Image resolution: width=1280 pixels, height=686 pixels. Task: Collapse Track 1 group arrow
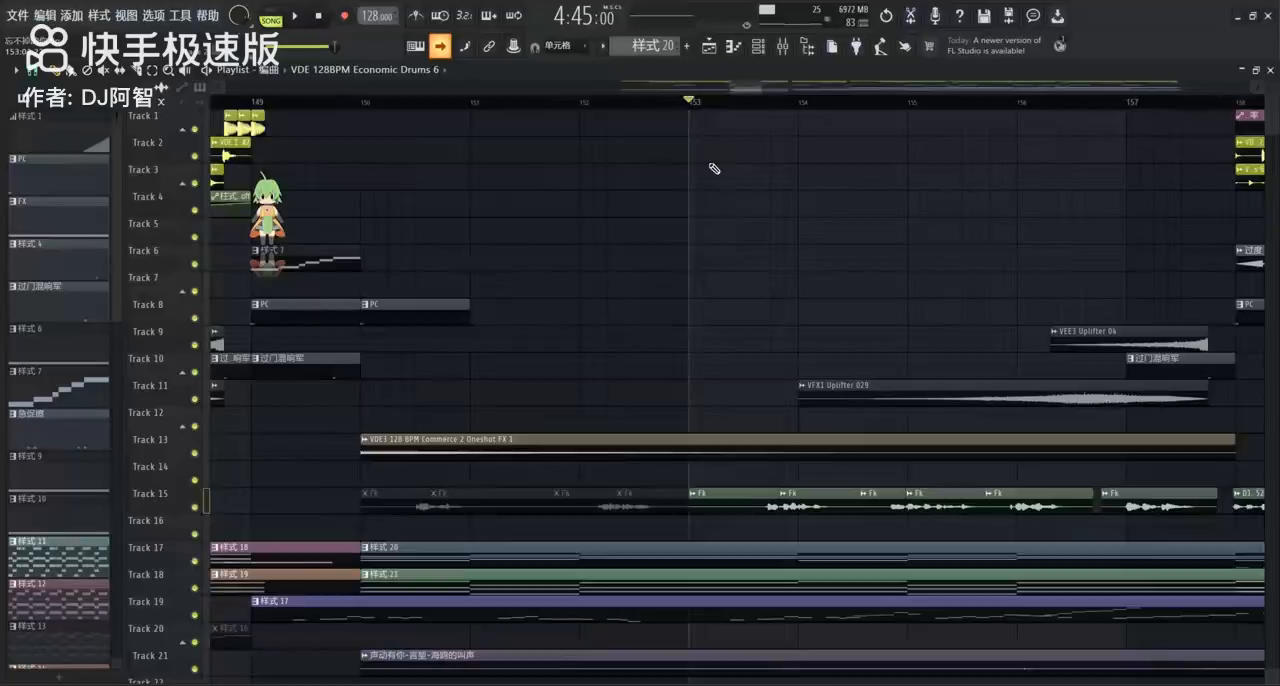click(182, 130)
